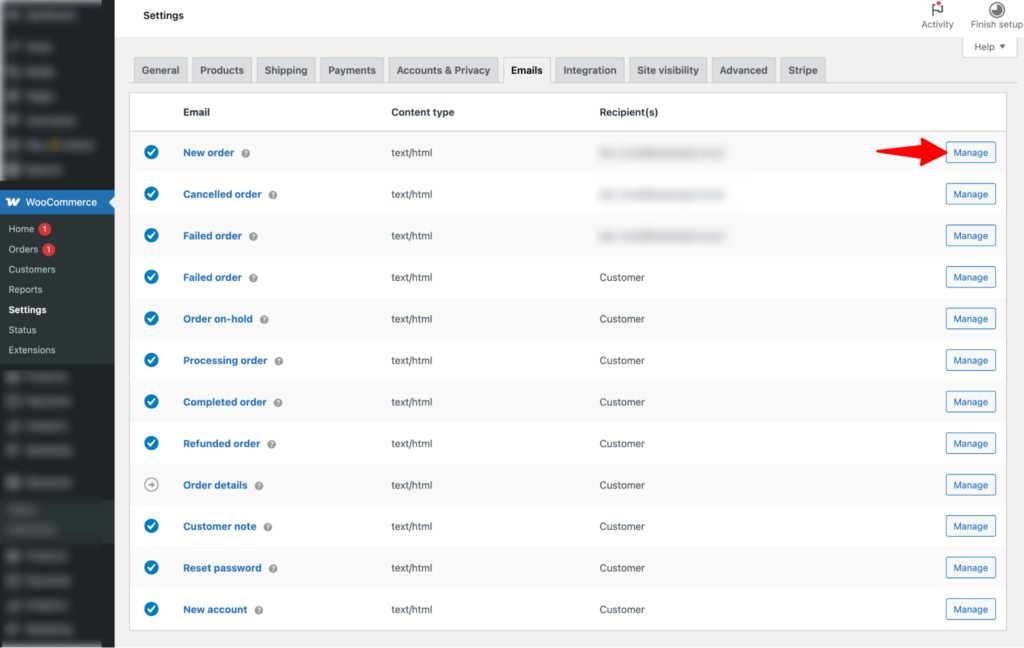Click the manual-send arrow icon beside Order details
1024x648 pixels.
click(x=152, y=484)
